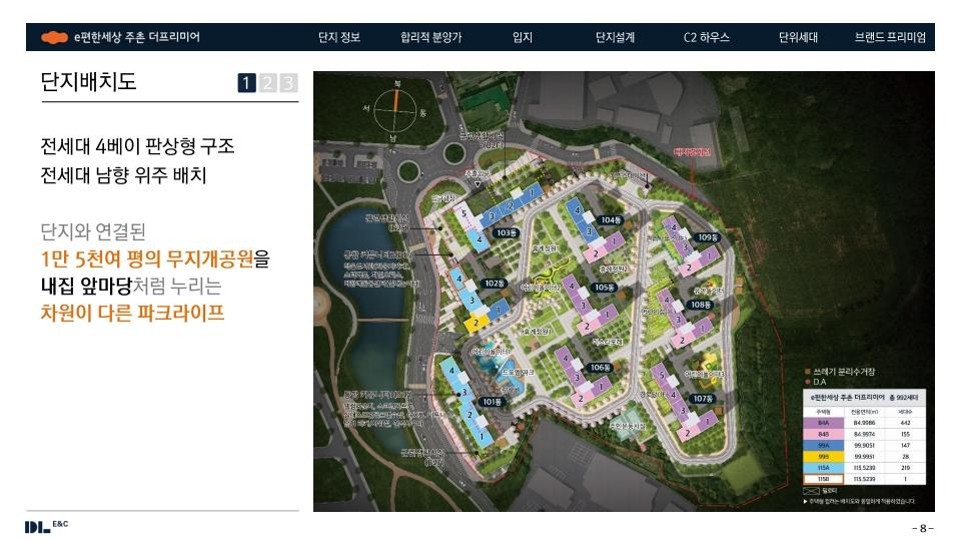Go to the 단지설계 section

coord(615,37)
